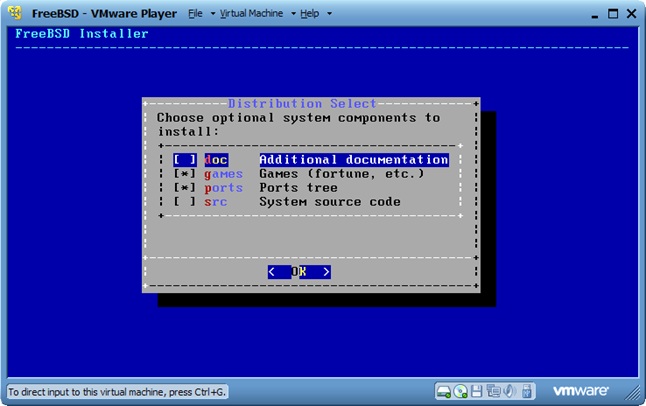Click the network adapter status icon

pos(492,390)
